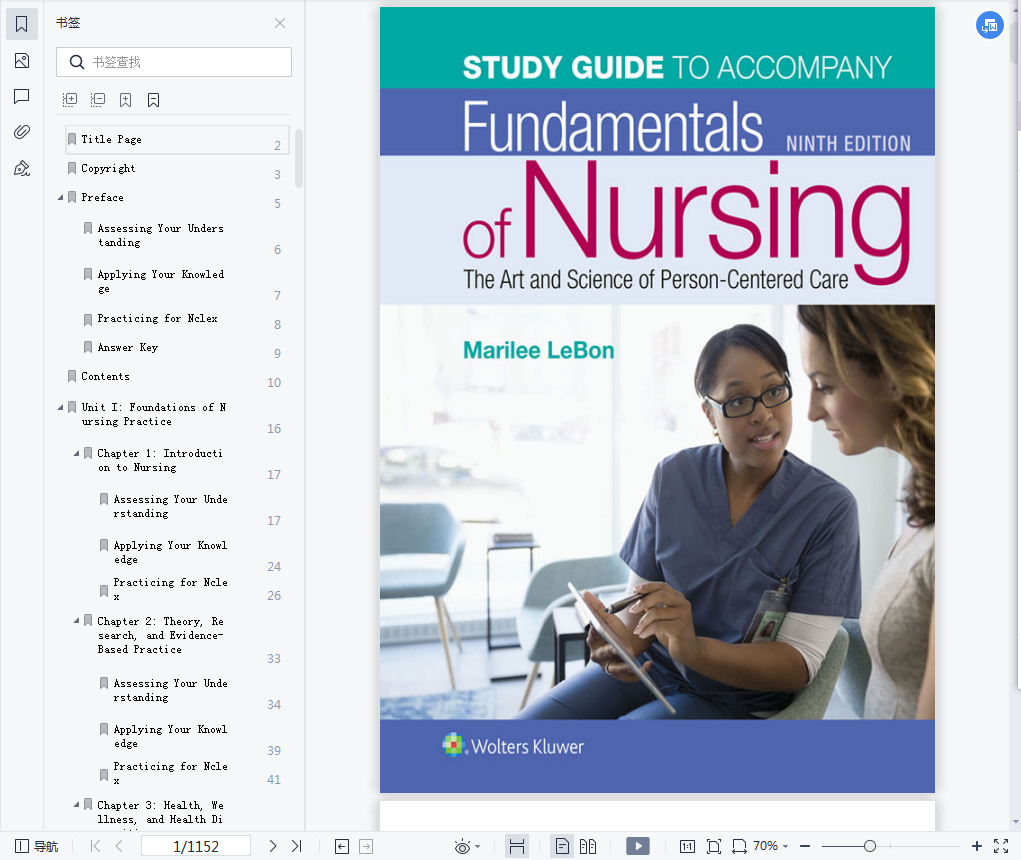
Task: Collapse the Chapter 3 bookmark tree
Action: [x=76, y=805]
